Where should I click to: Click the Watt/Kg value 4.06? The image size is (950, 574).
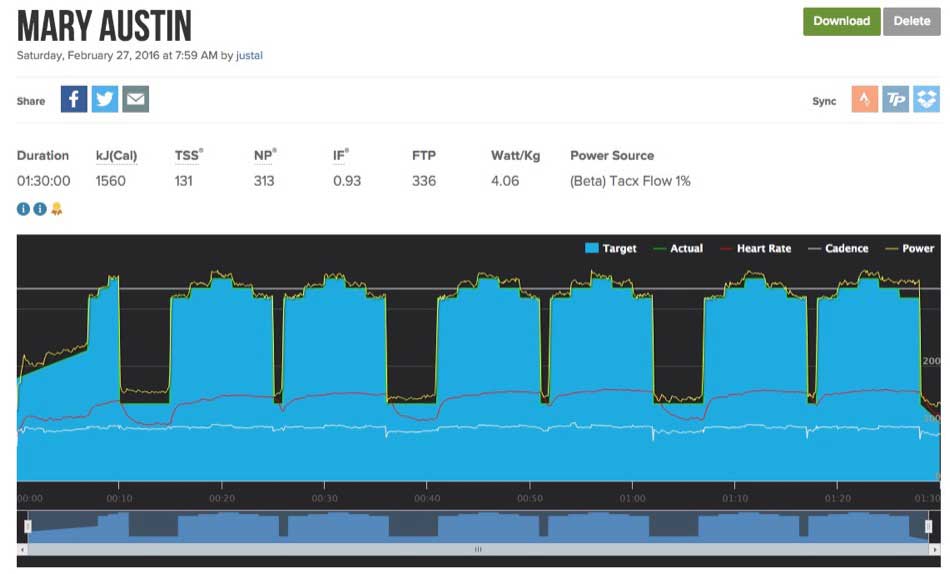point(505,181)
